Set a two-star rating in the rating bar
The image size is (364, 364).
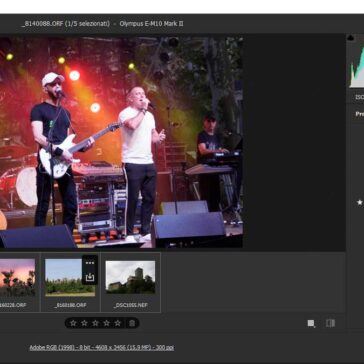point(84,323)
